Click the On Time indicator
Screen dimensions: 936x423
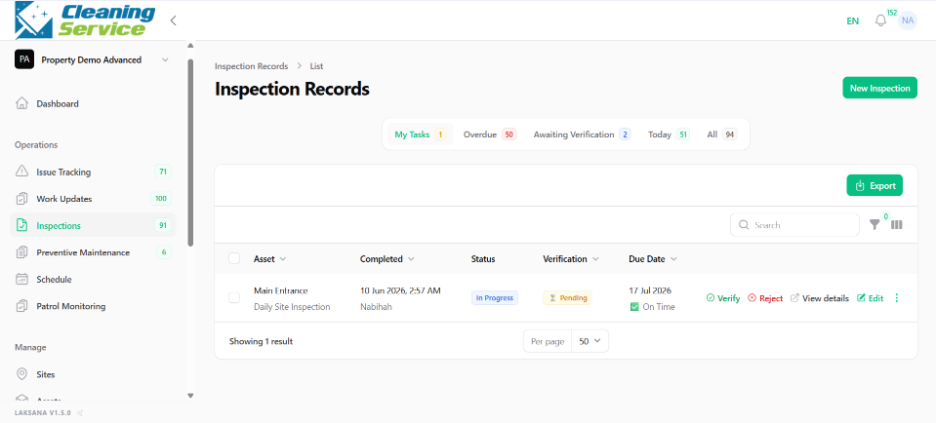pyautogui.click(x=652, y=307)
